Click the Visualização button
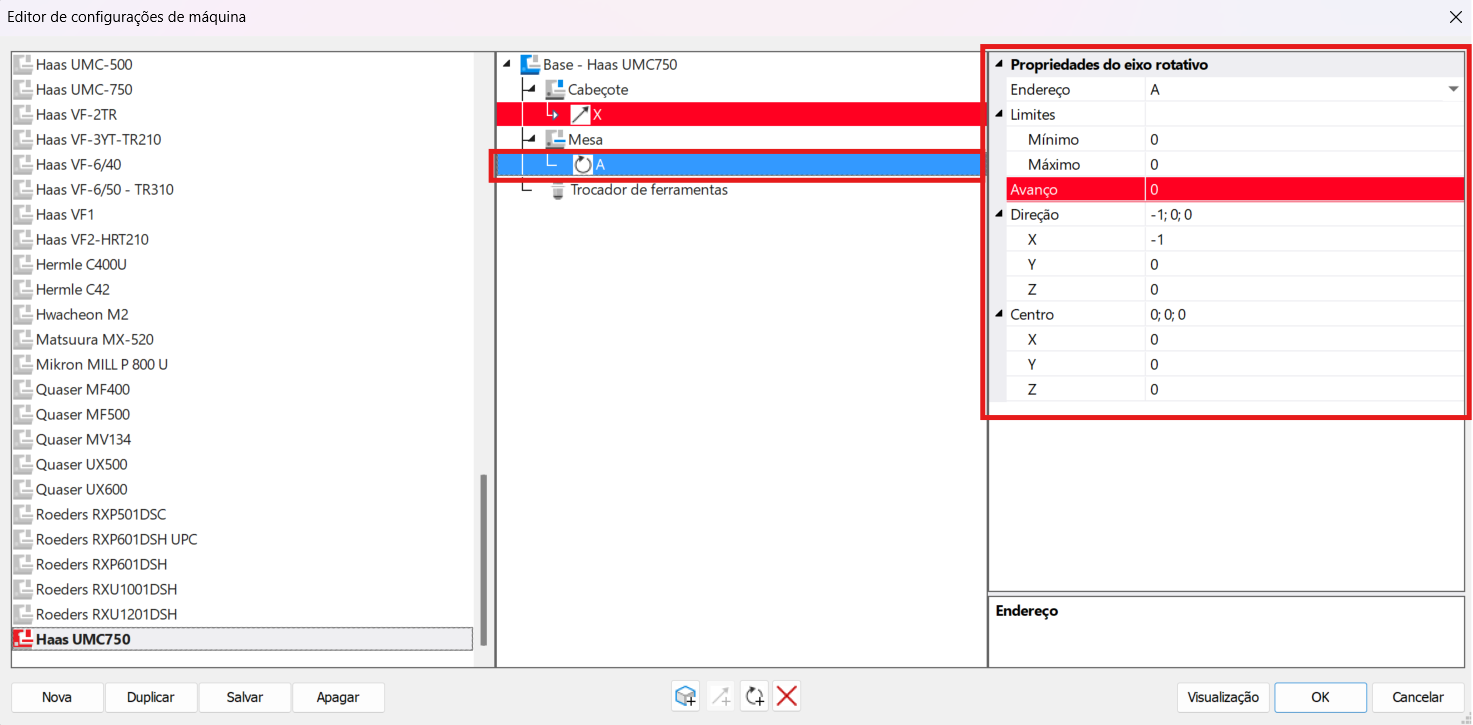Viewport: 1473px width, 725px height. 1224,697
